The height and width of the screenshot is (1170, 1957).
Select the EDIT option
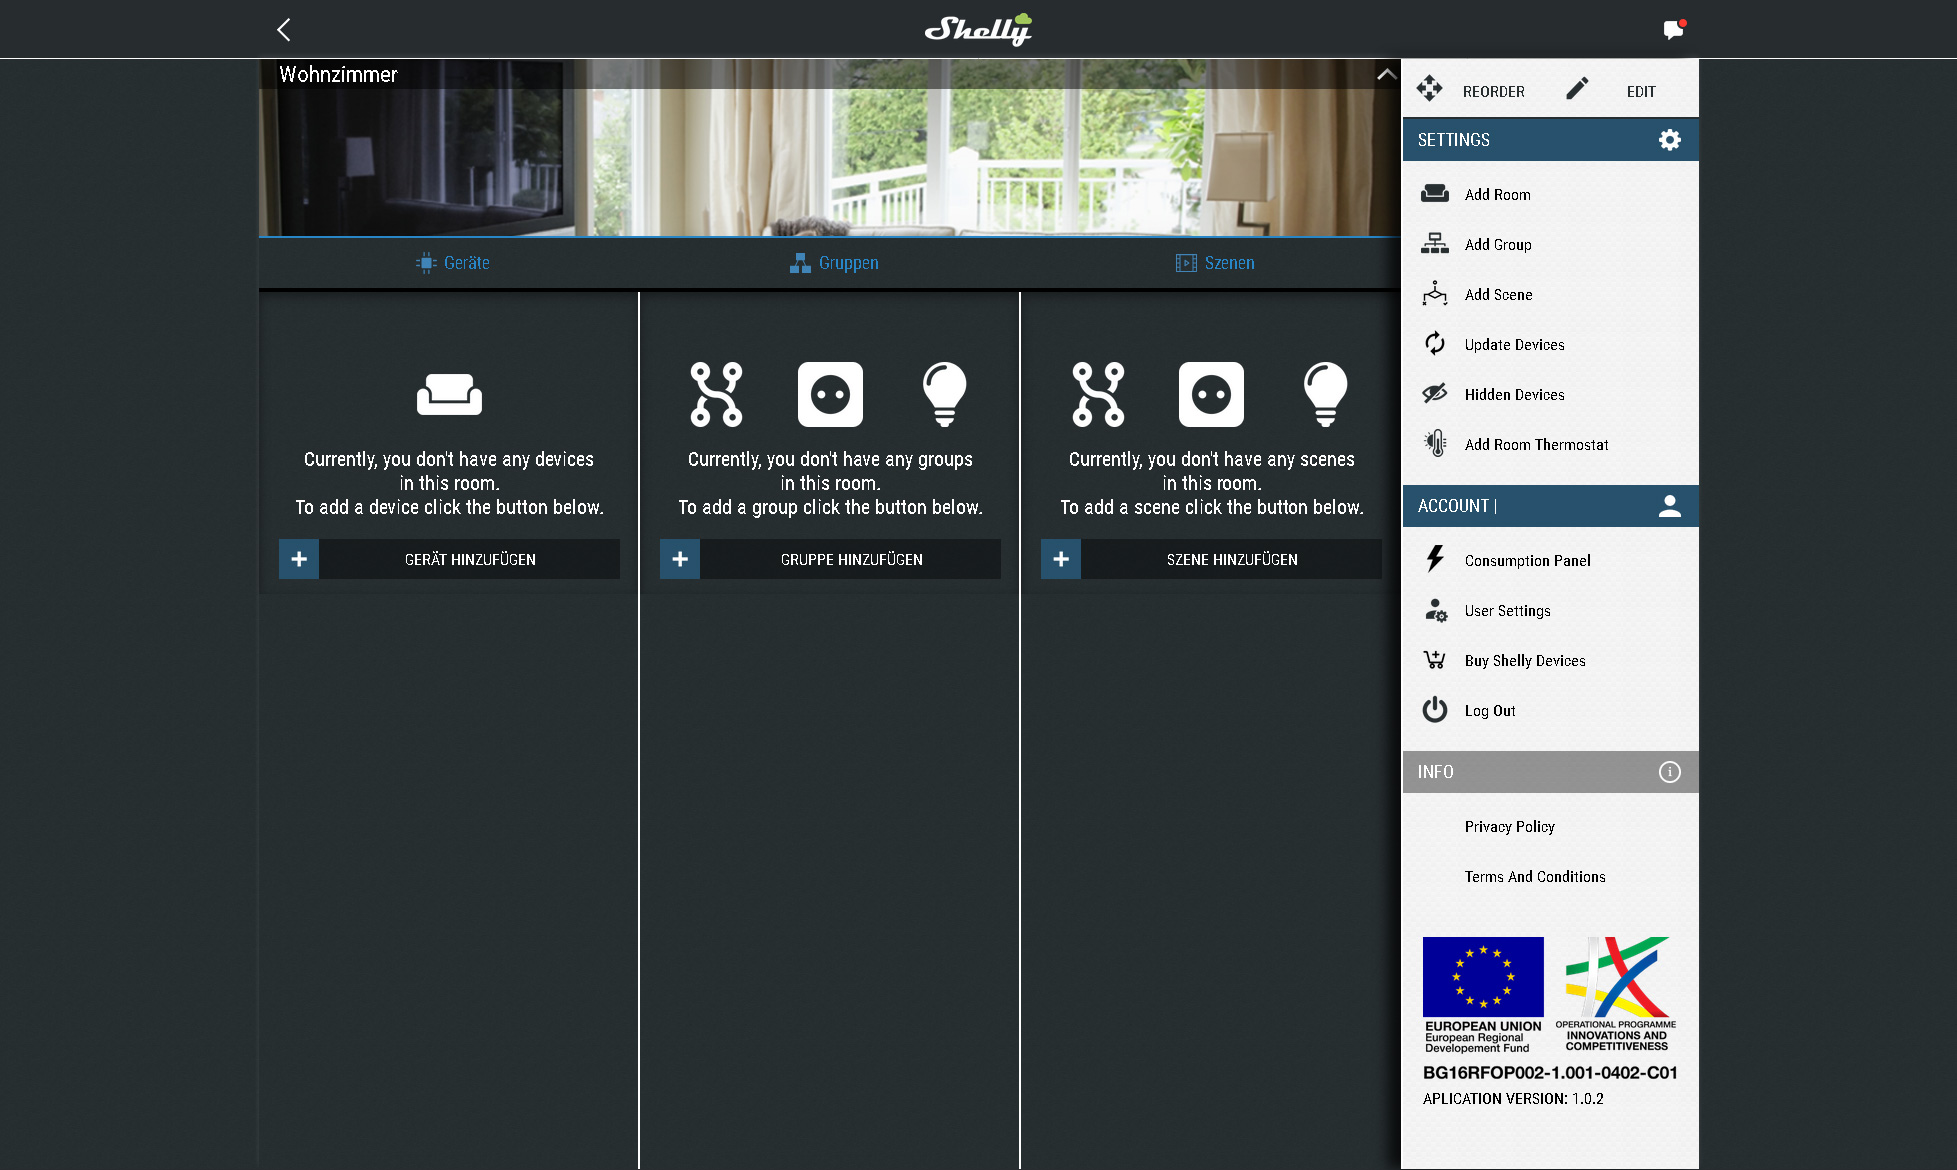point(1641,91)
